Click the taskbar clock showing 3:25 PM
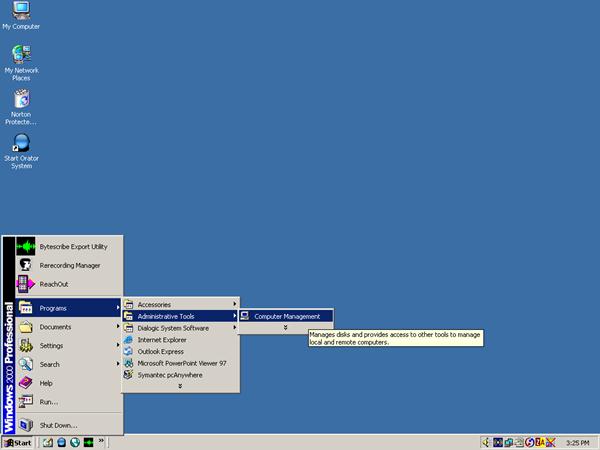The image size is (600, 450). click(x=577, y=443)
